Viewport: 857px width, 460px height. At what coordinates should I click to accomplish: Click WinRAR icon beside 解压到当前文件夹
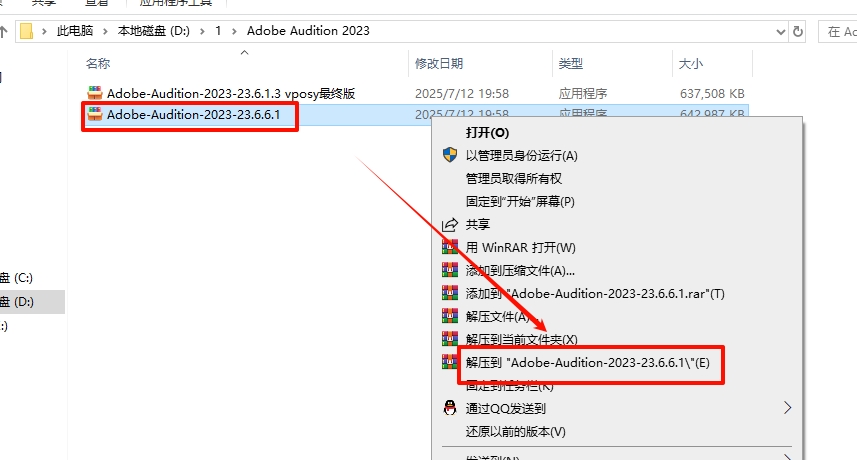point(450,339)
